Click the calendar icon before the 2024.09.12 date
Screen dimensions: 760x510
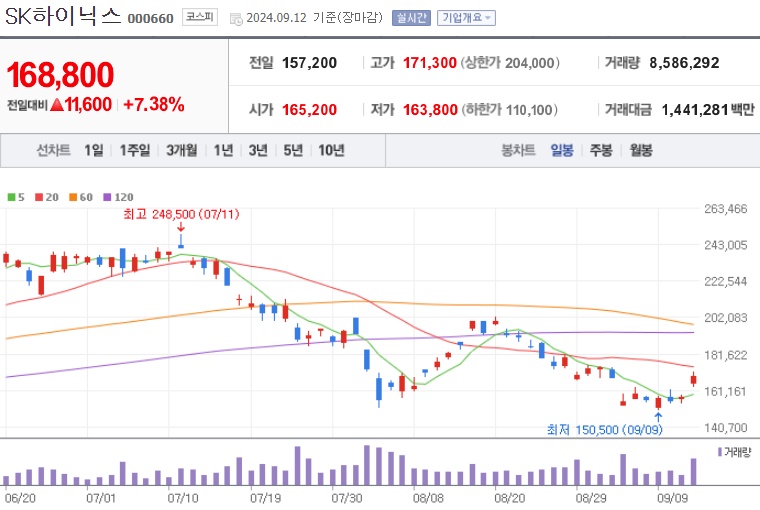coord(236,19)
